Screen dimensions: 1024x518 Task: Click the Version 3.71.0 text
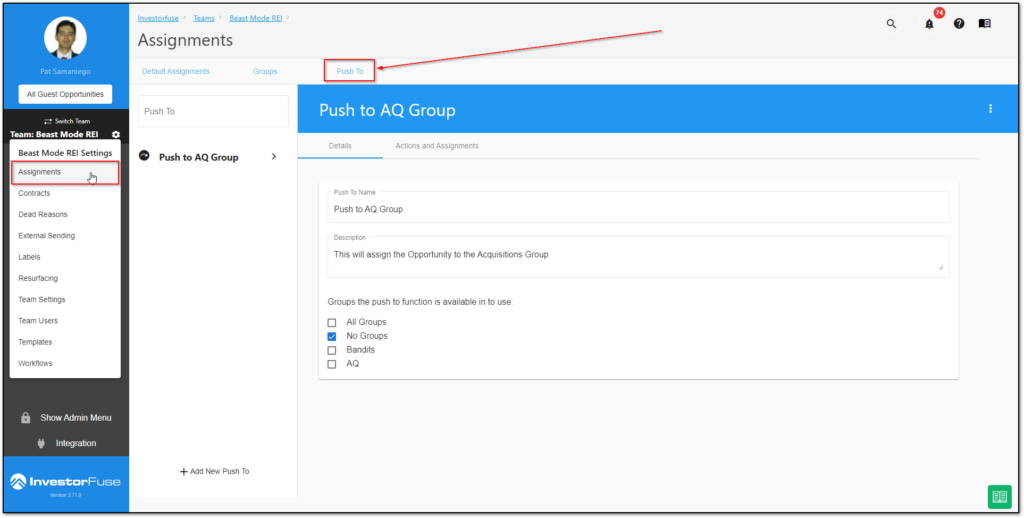65,495
